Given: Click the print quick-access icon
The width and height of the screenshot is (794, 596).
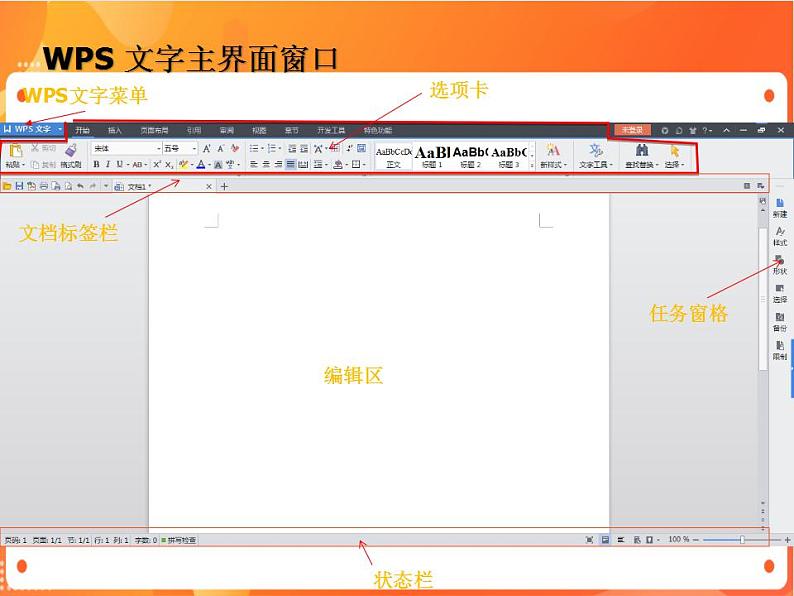Looking at the screenshot, I should point(44,186).
